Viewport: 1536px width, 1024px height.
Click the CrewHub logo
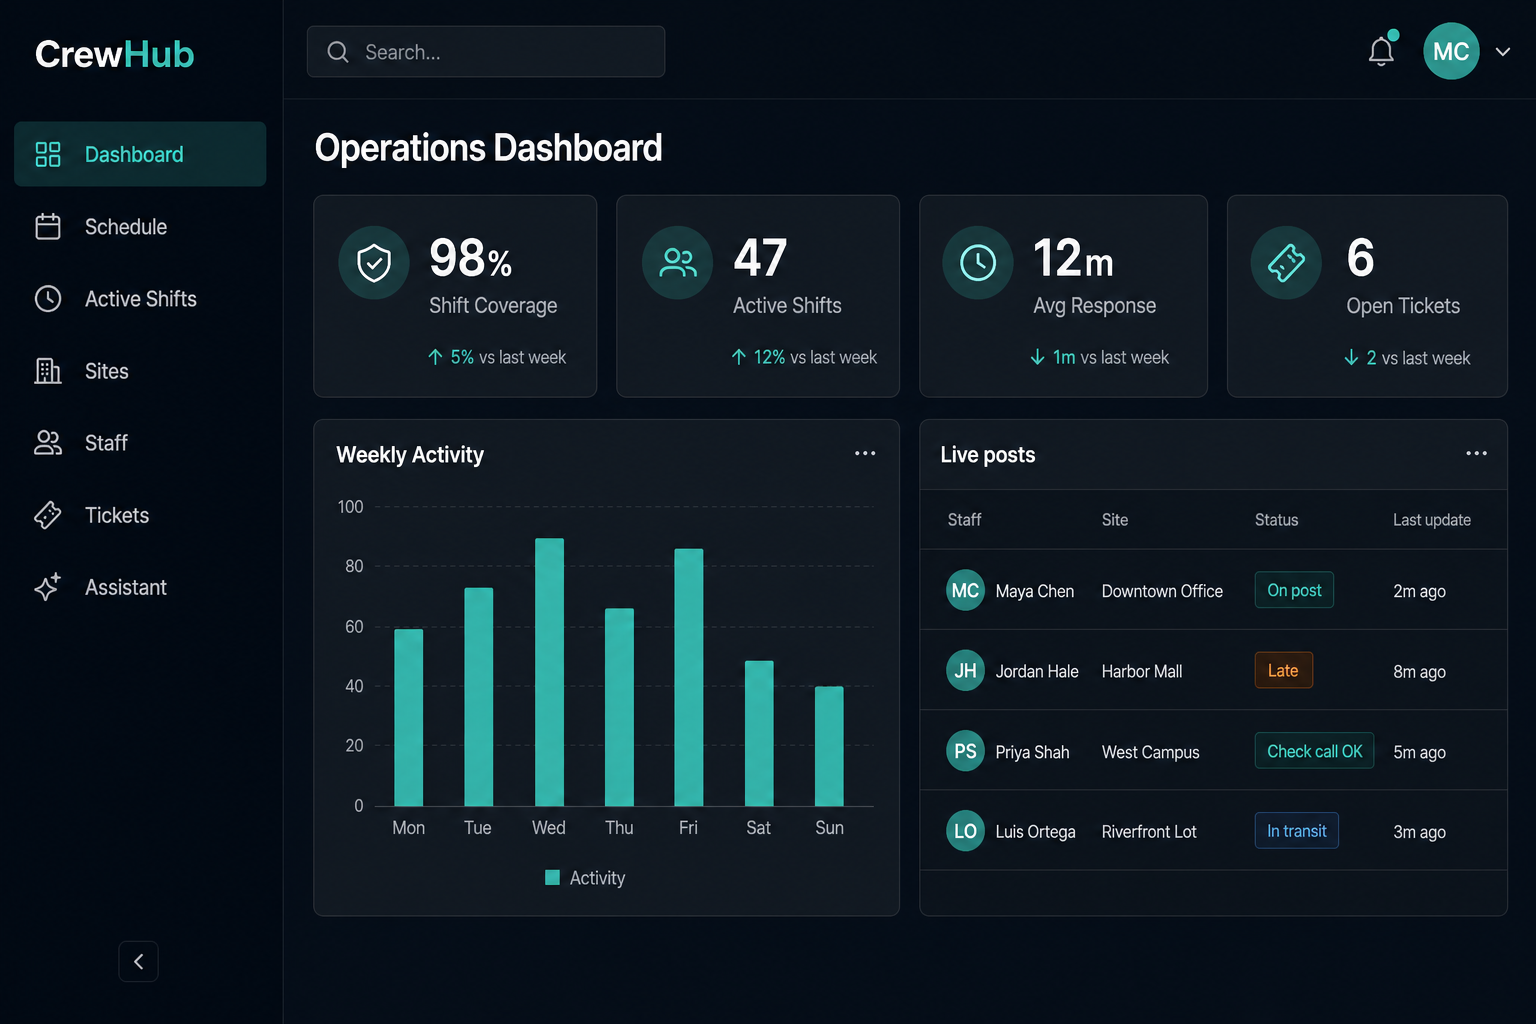(114, 54)
